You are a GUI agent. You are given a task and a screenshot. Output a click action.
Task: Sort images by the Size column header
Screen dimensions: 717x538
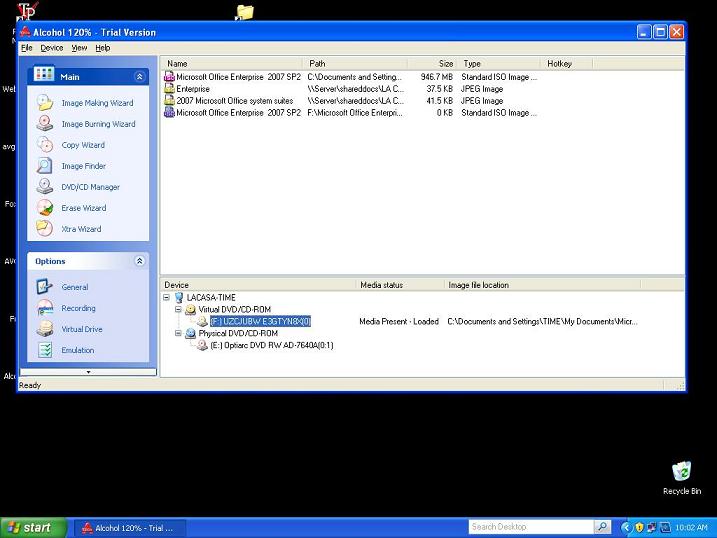click(x=433, y=64)
